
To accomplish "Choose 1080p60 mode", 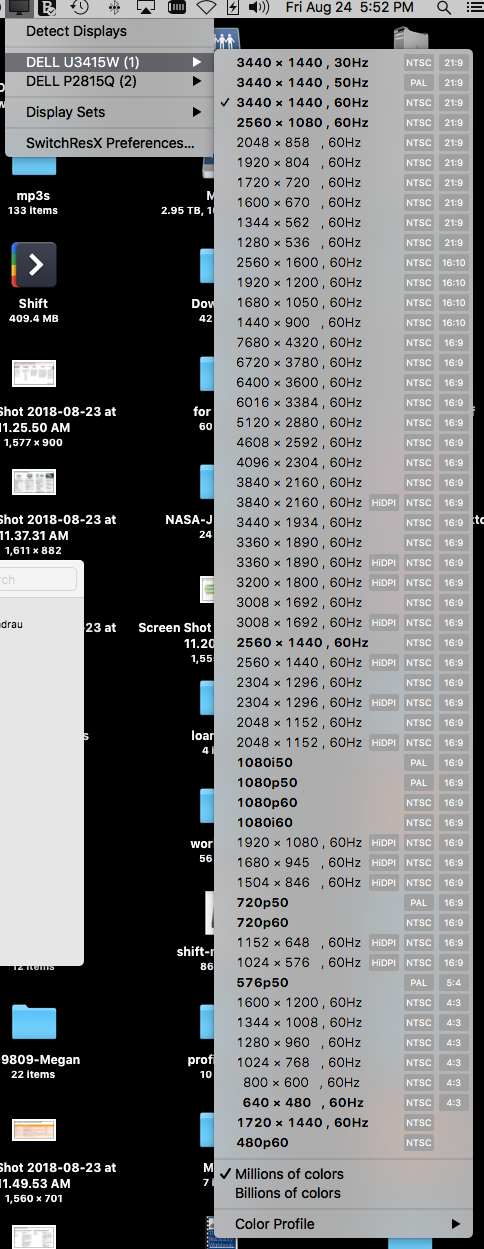I will pos(343,802).
